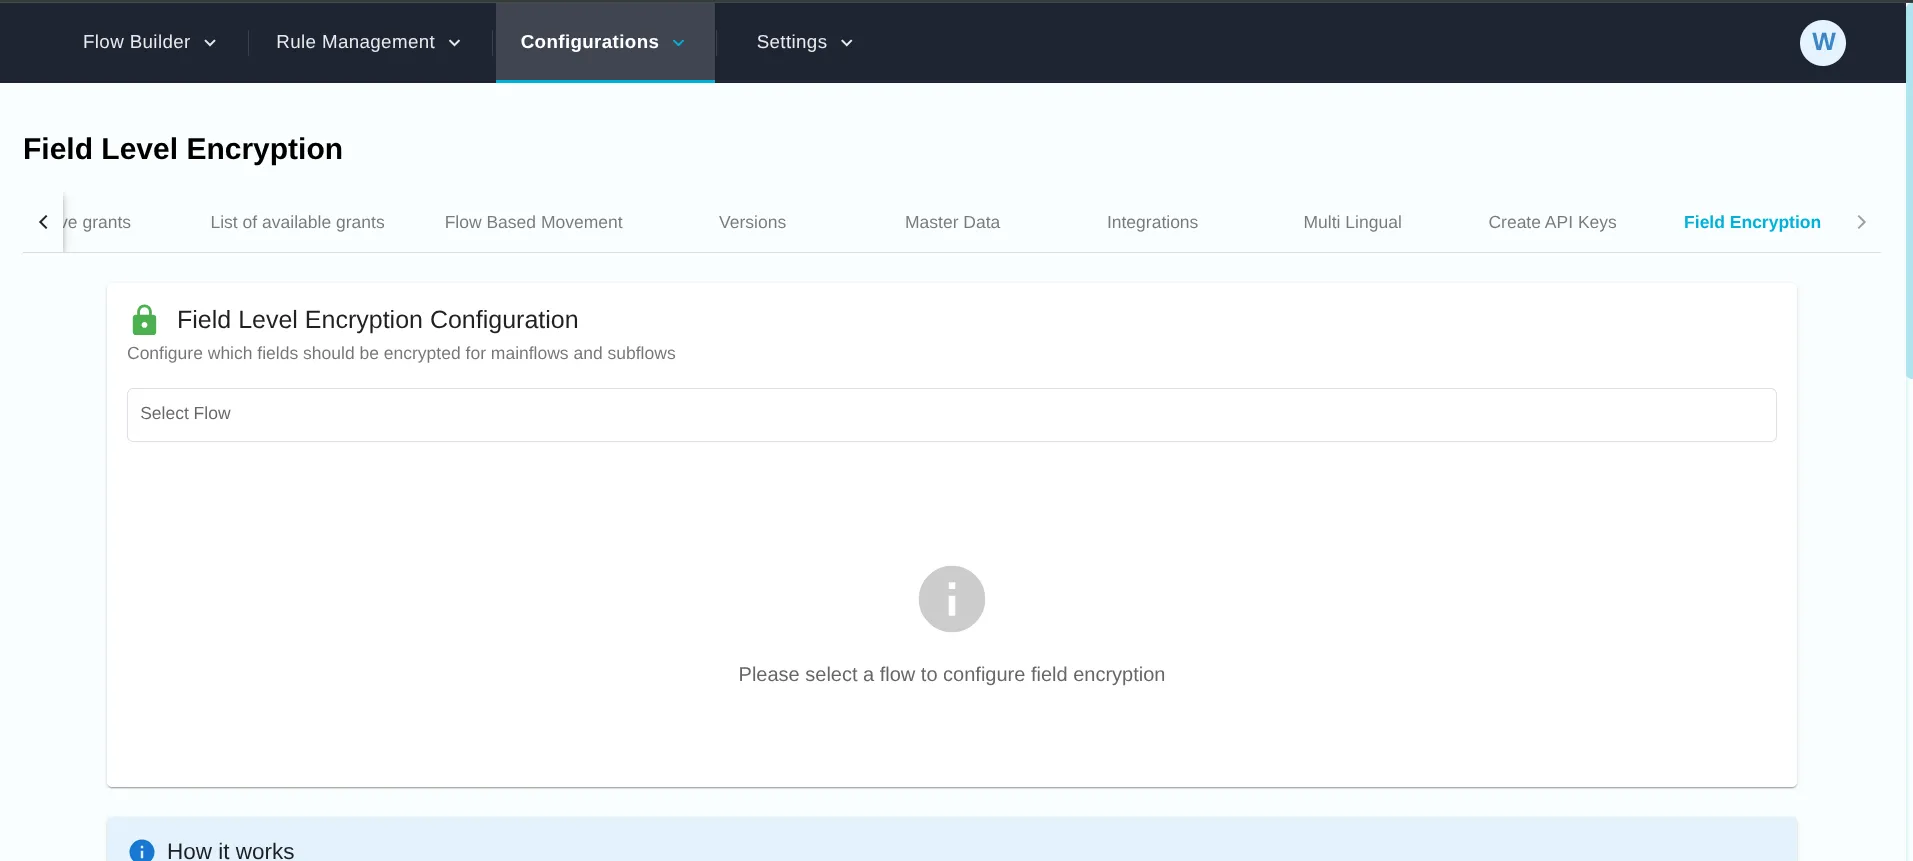Open the Create API Keys tab
This screenshot has width=1913, height=861.
(x=1552, y=222)
